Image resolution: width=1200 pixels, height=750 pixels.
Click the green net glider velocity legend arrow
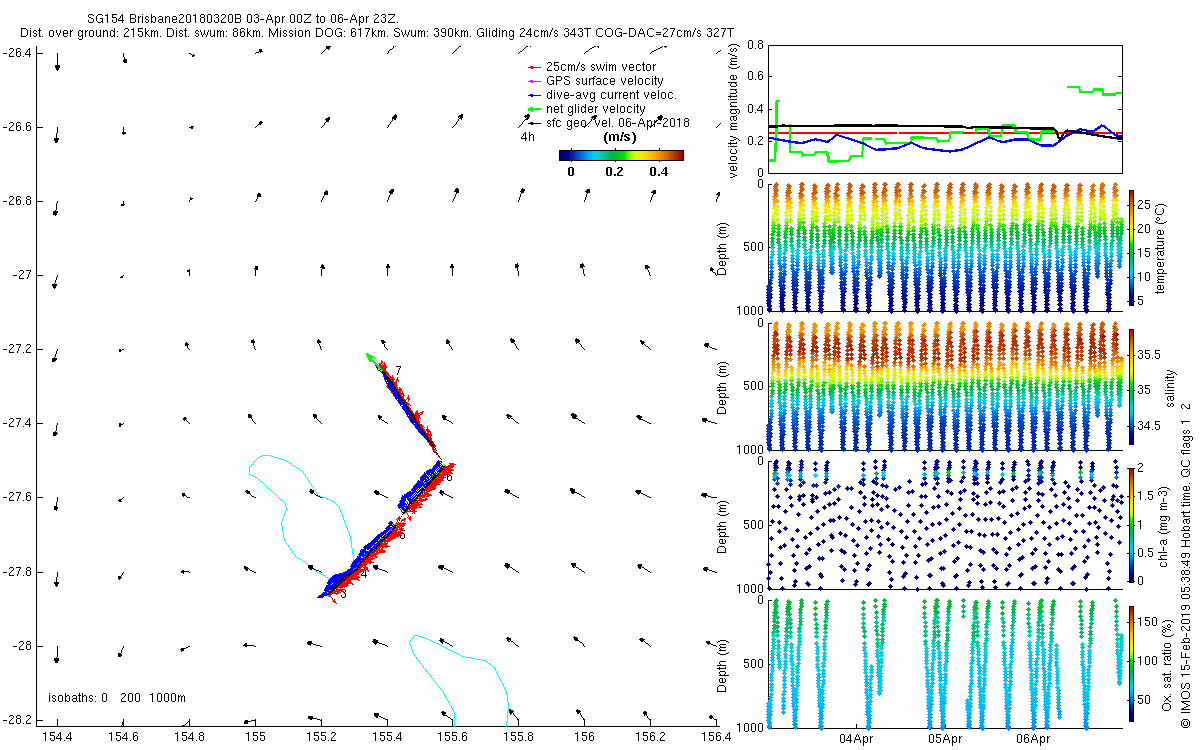pos(532,109)
